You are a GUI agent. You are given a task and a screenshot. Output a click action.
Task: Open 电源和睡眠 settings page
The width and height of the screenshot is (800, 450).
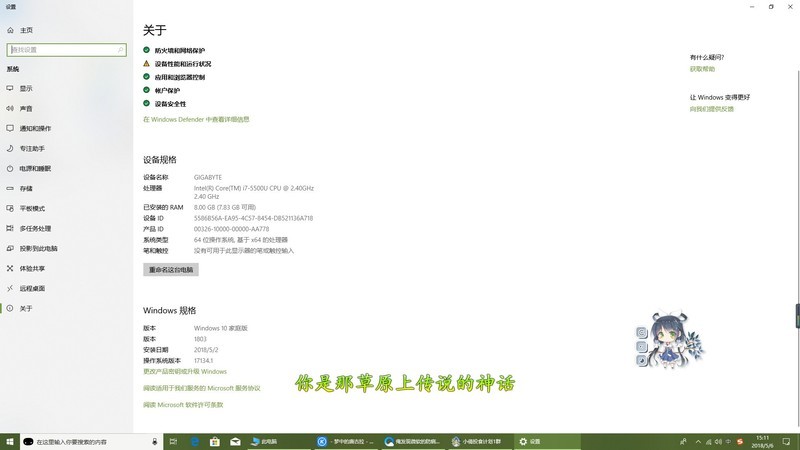[x=66, y=168]
